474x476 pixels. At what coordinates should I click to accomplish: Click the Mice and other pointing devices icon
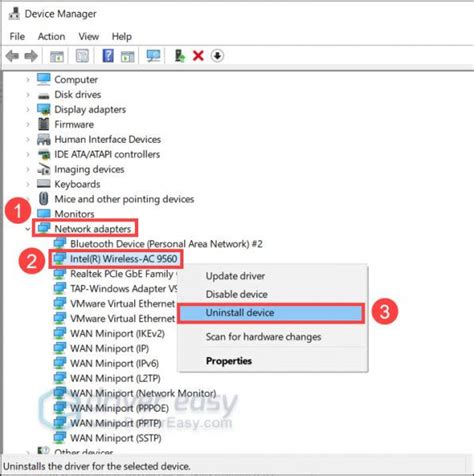[44, 199]
